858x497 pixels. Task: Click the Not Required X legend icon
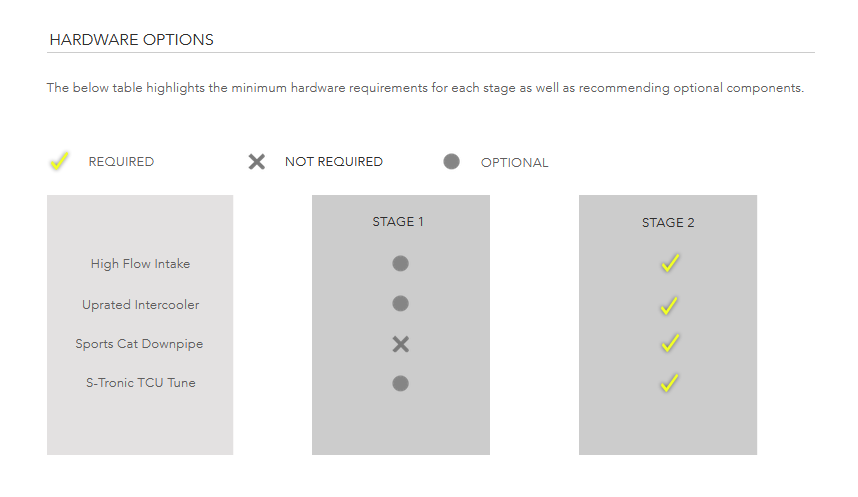point(257,161)
